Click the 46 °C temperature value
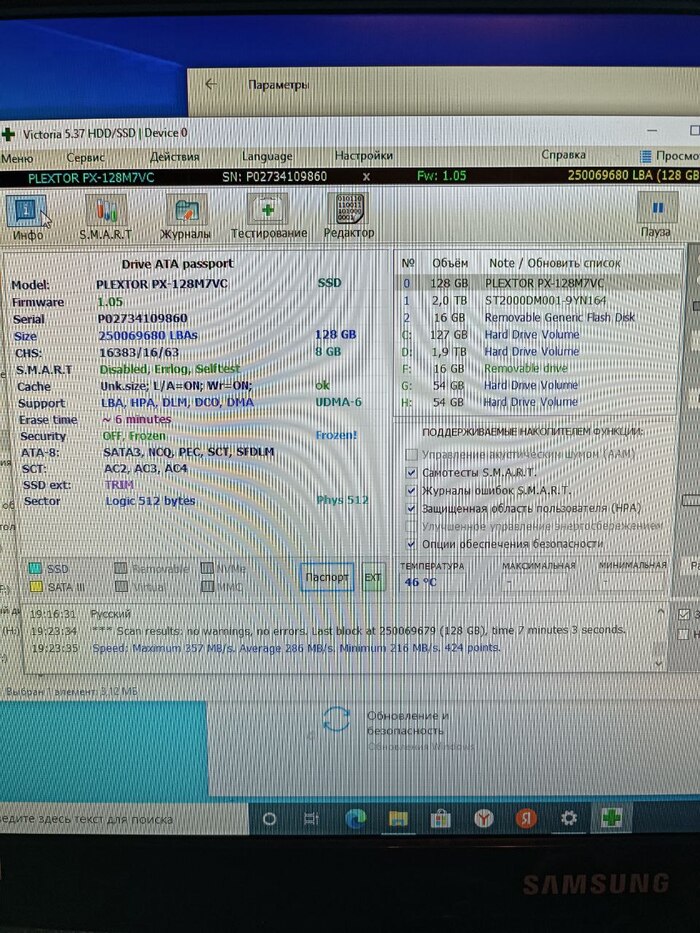 pyautogui.click(x=420, y=582)
